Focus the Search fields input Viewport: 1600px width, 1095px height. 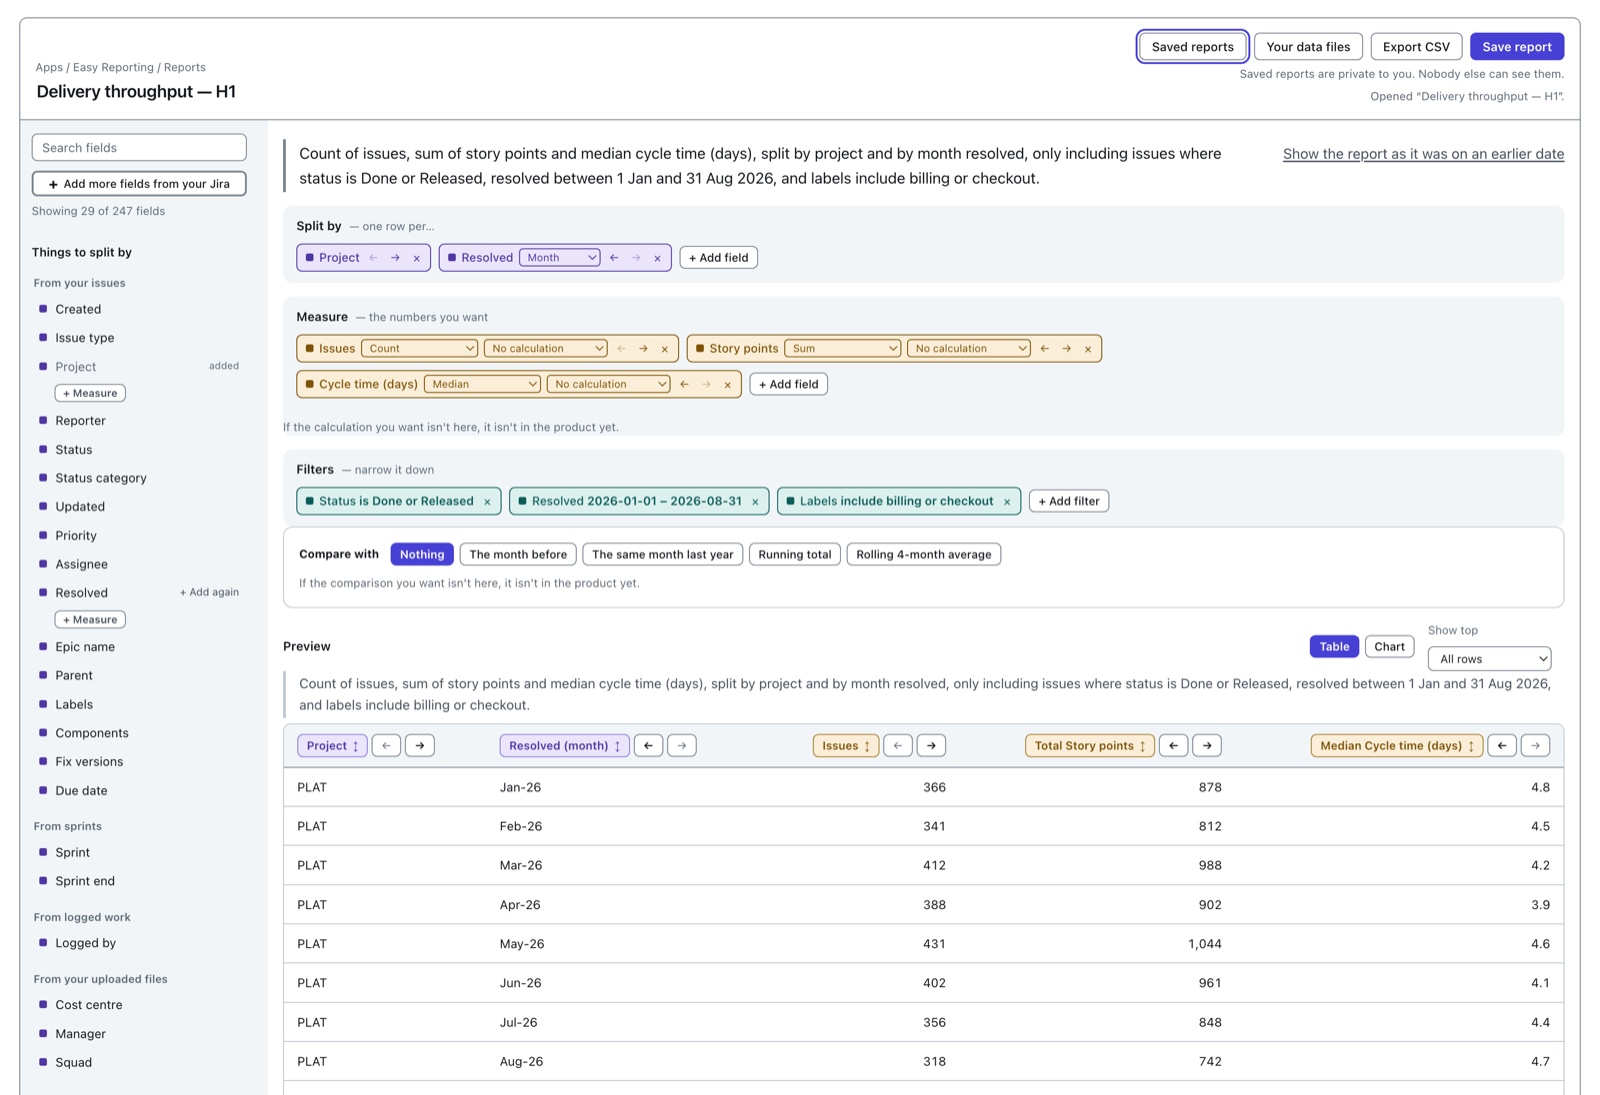[139, 148]
